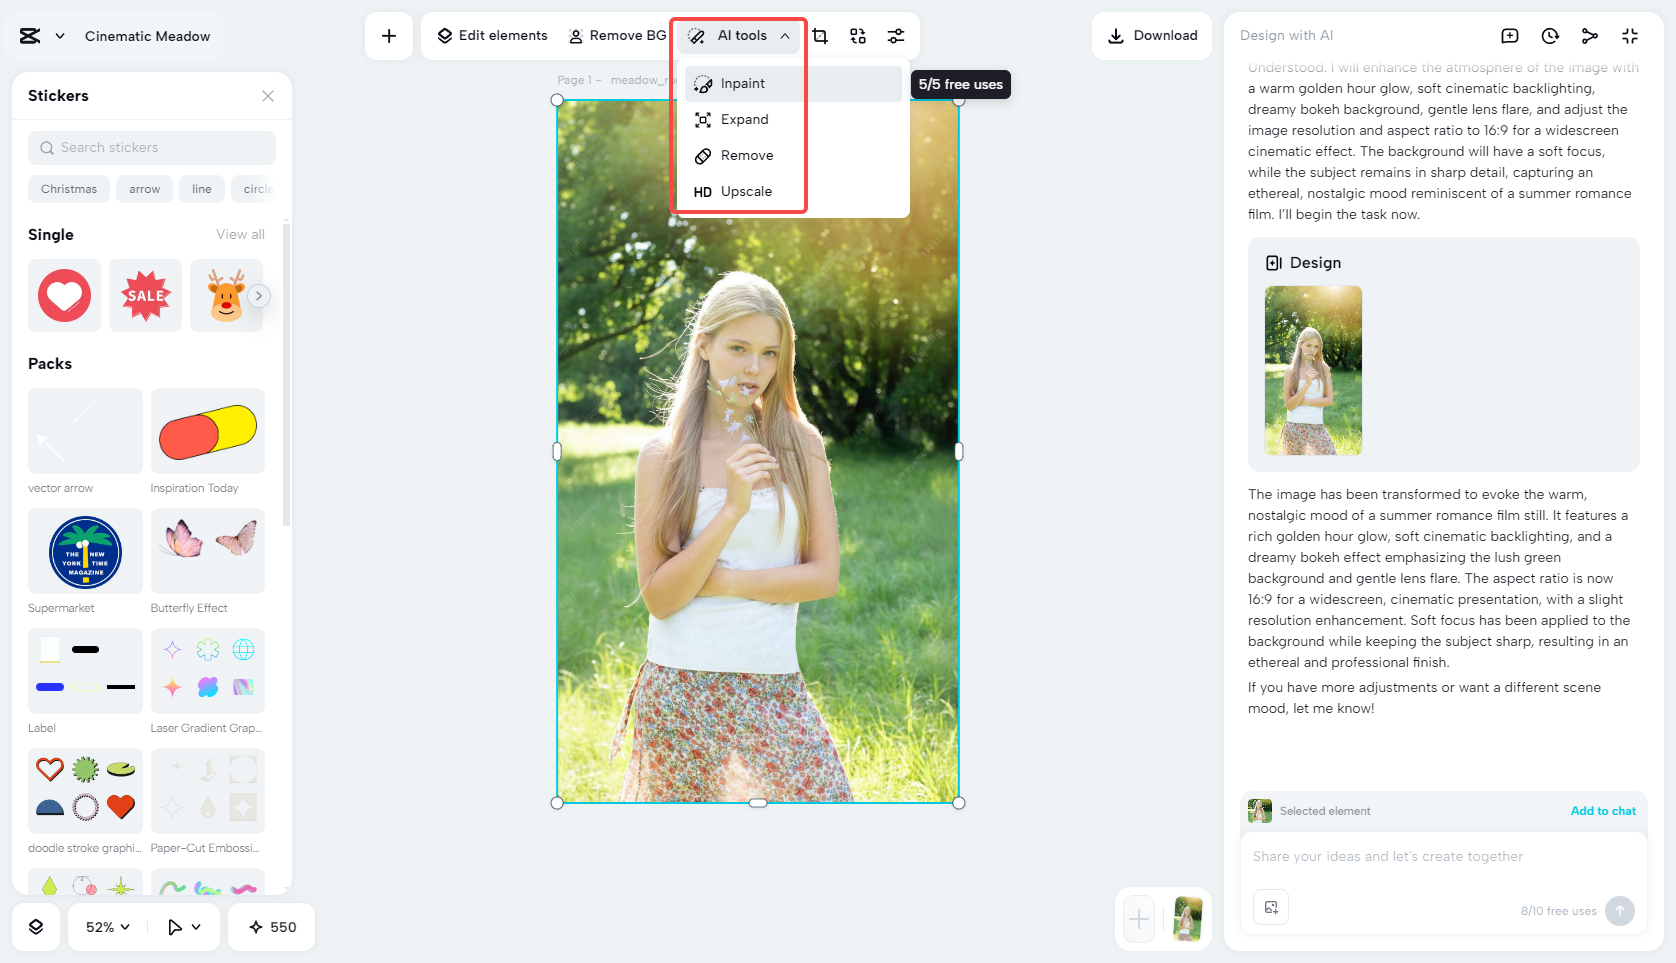
Task: Open the cursor tool dropdown
Action: pyautogui.click(x=182, y=927)
